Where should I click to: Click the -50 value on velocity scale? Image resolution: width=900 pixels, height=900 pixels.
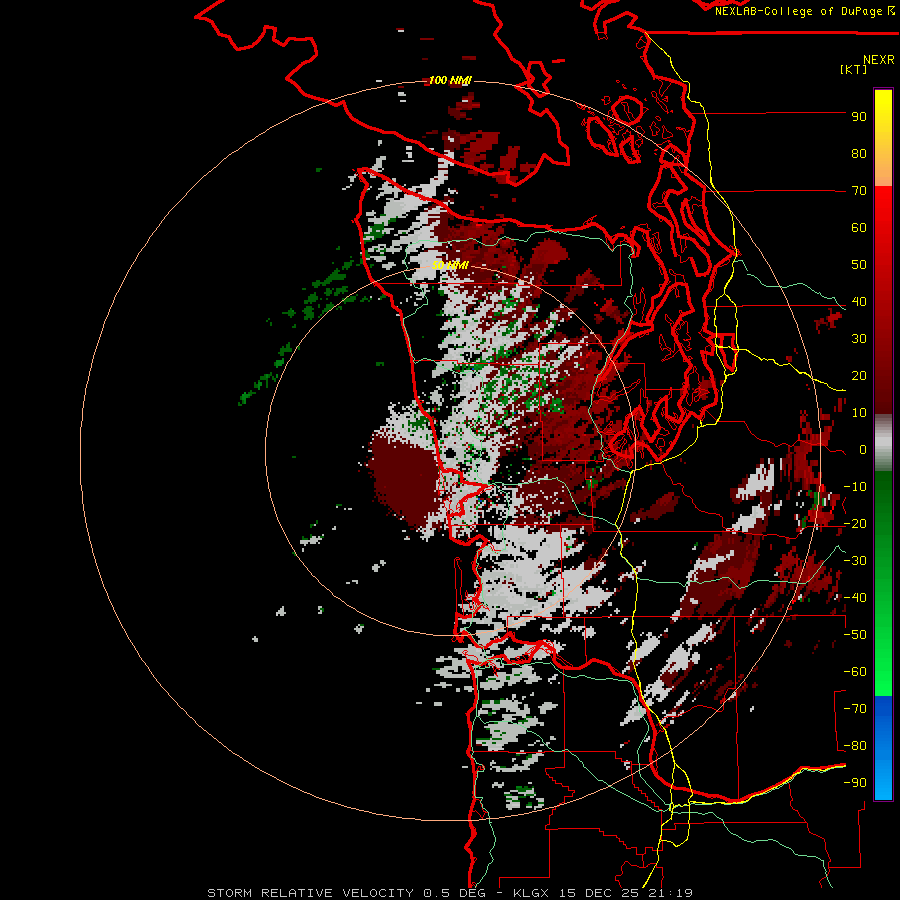tap(855, 635)
